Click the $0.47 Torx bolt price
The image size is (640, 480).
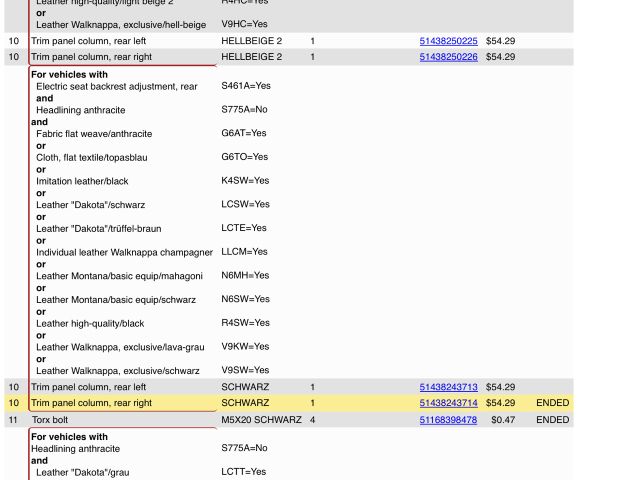pos(503,420)
